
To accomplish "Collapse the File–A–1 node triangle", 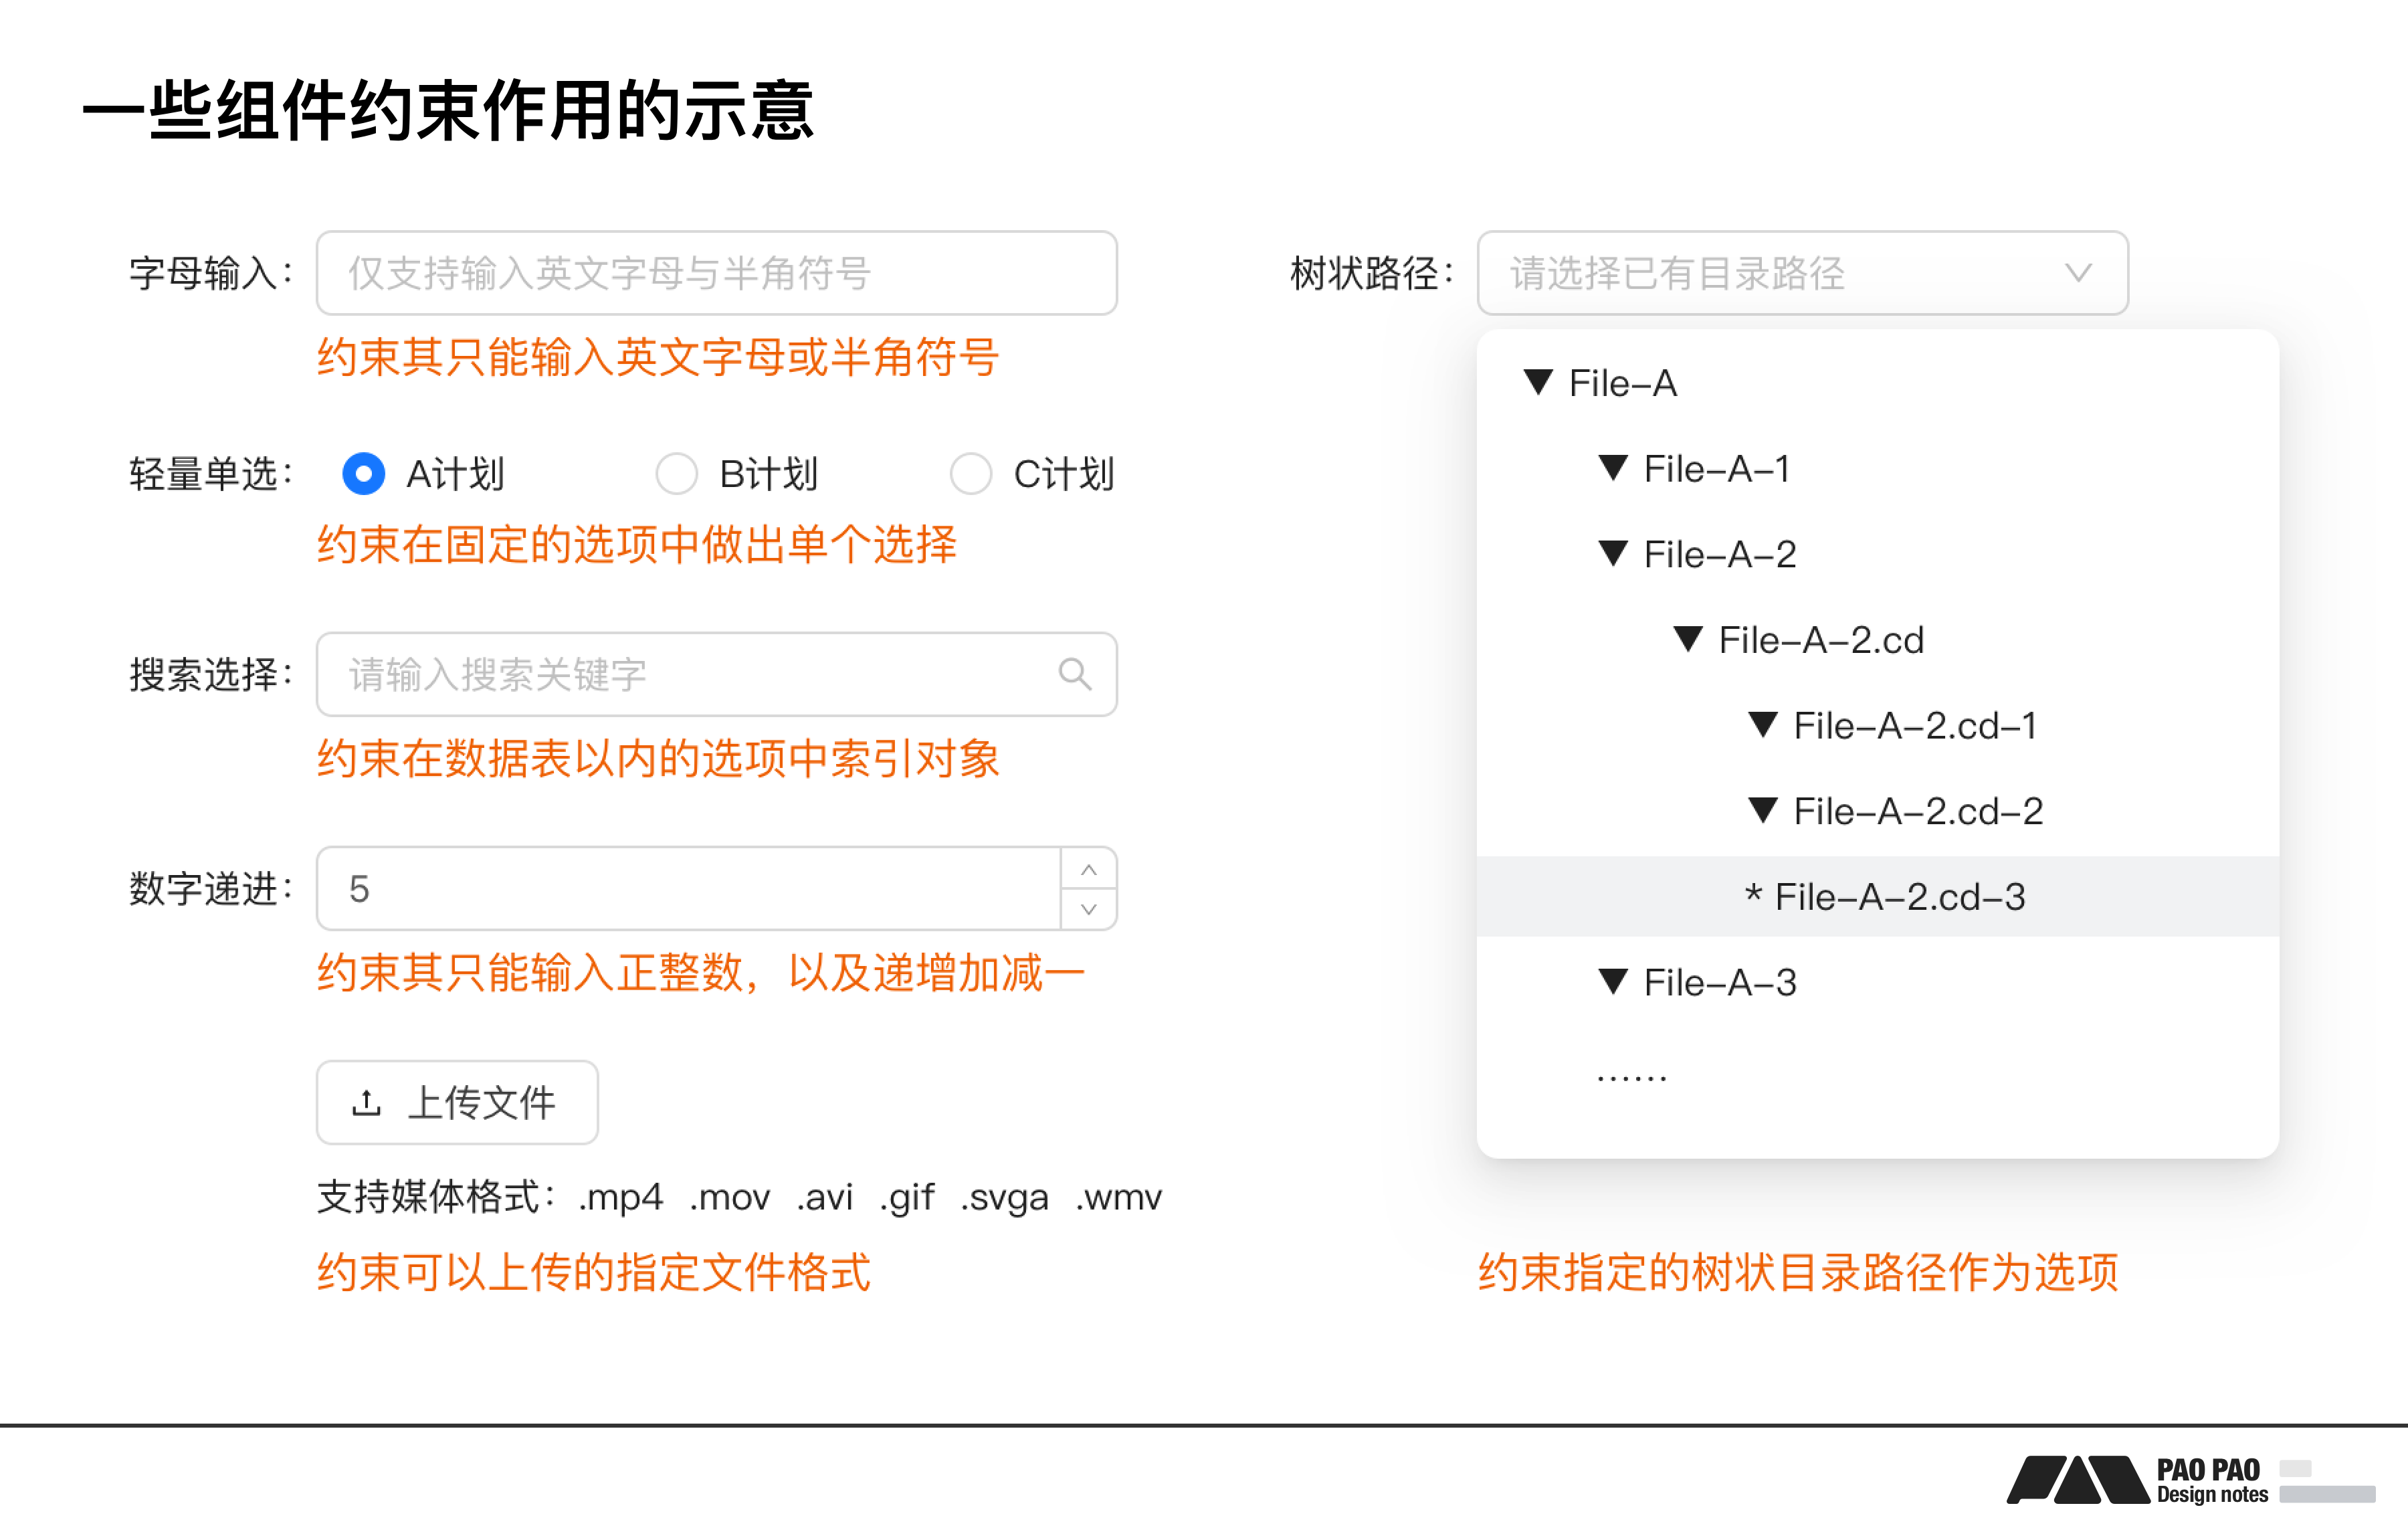I will [x=1613, y=467].
